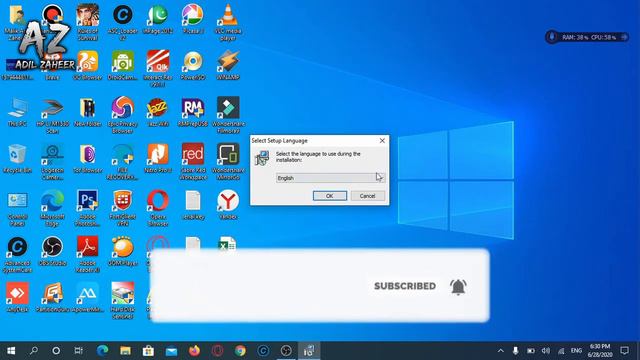
Task: Open Epic Privacy Browser shortcut
Action: tap(122, 116)
